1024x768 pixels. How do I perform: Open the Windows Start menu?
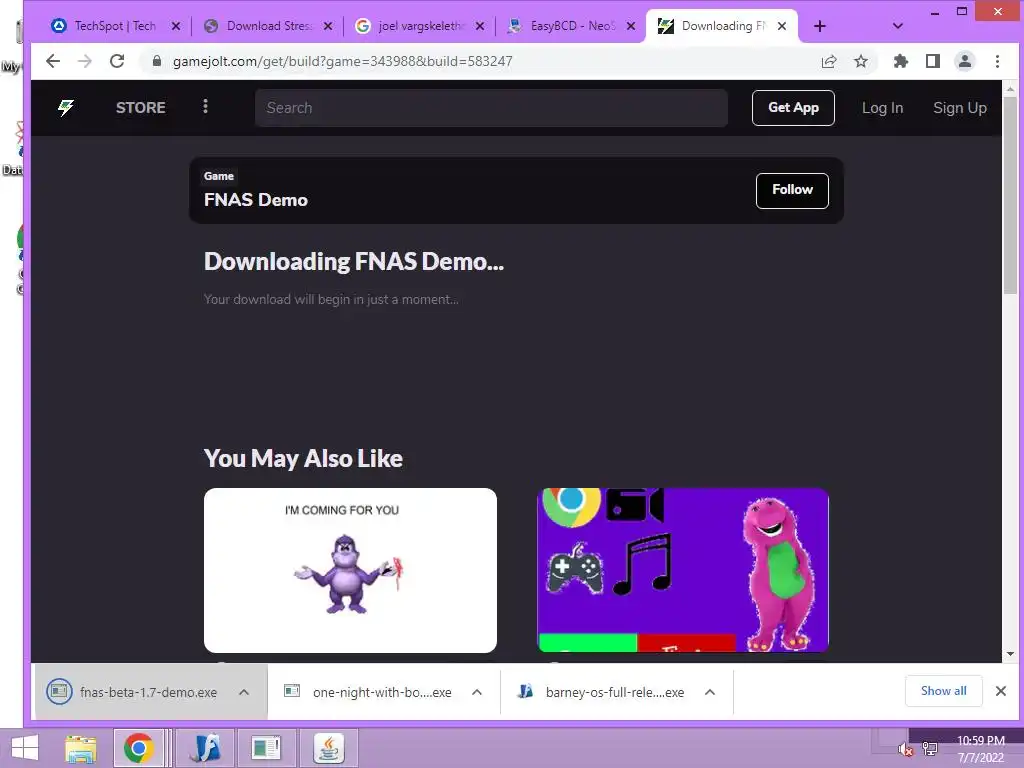click(24, 748)
